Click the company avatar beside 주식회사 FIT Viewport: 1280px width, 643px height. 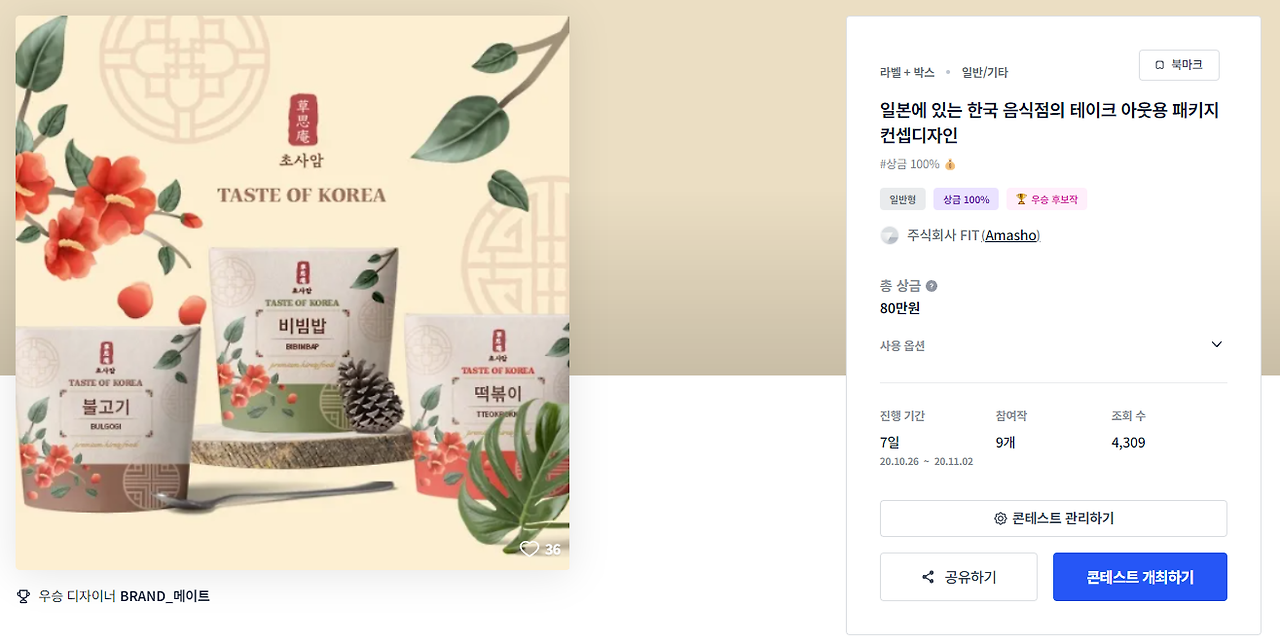point(889,236)
